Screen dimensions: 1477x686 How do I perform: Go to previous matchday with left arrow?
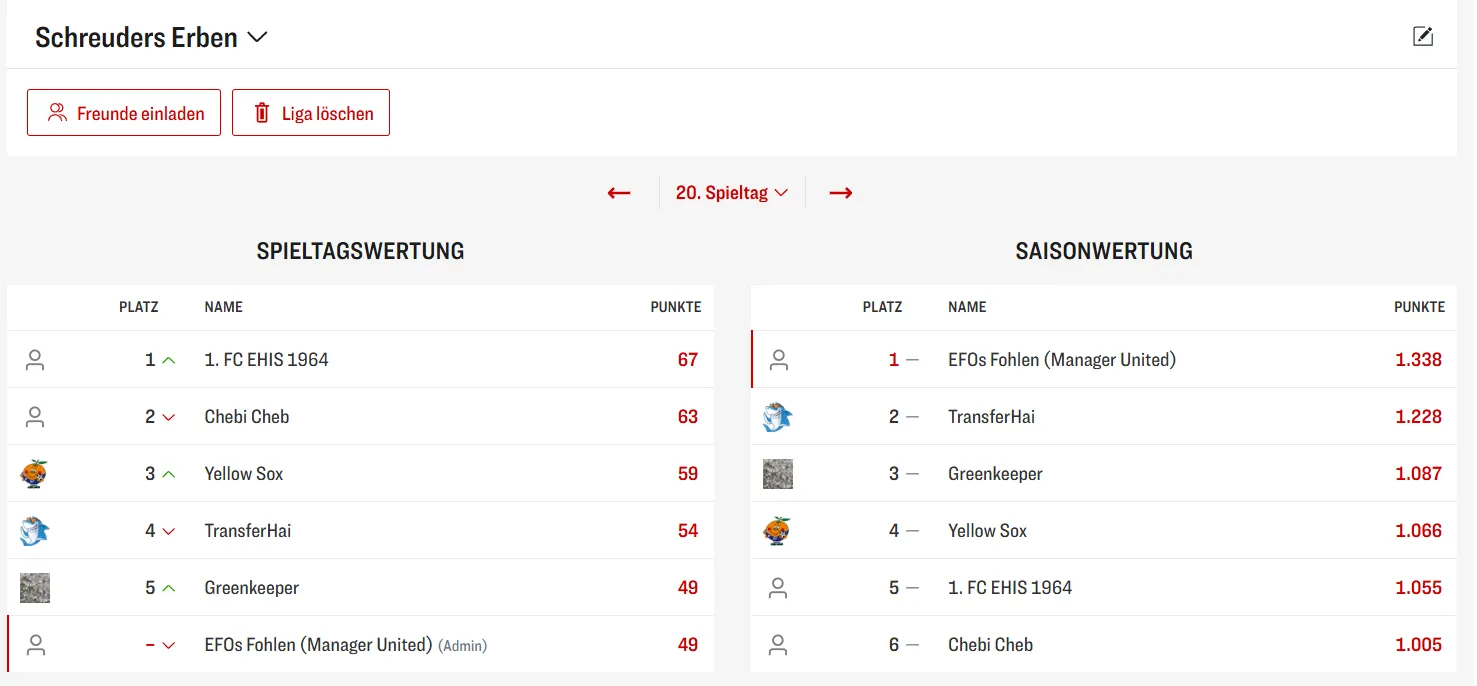coord(619,193)
